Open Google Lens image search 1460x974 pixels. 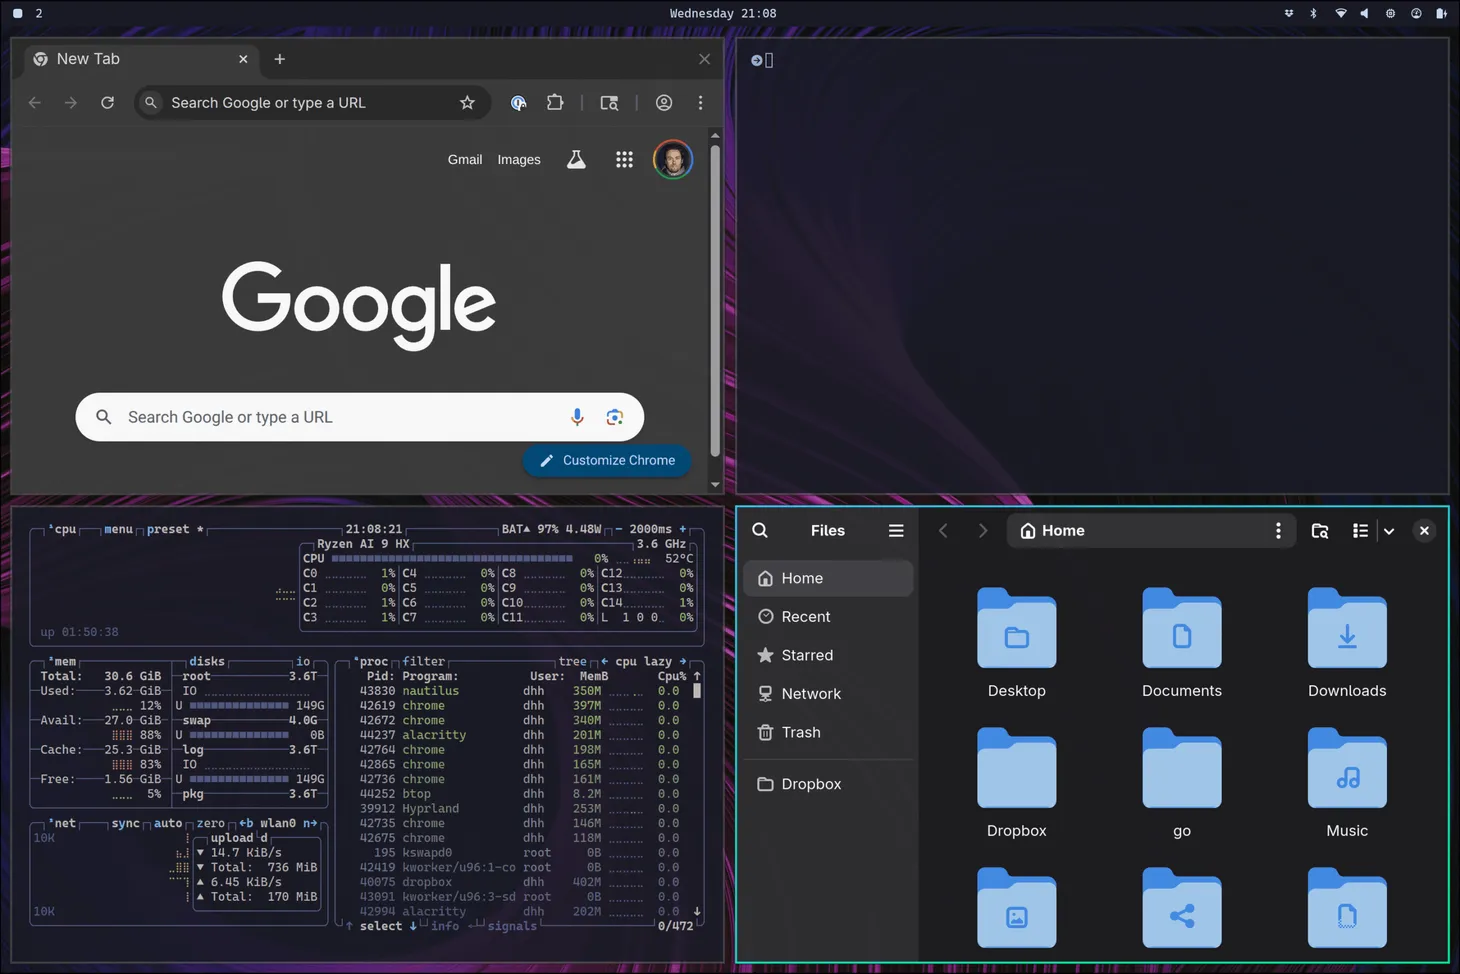pyautogui.click(x=614, y=417)
